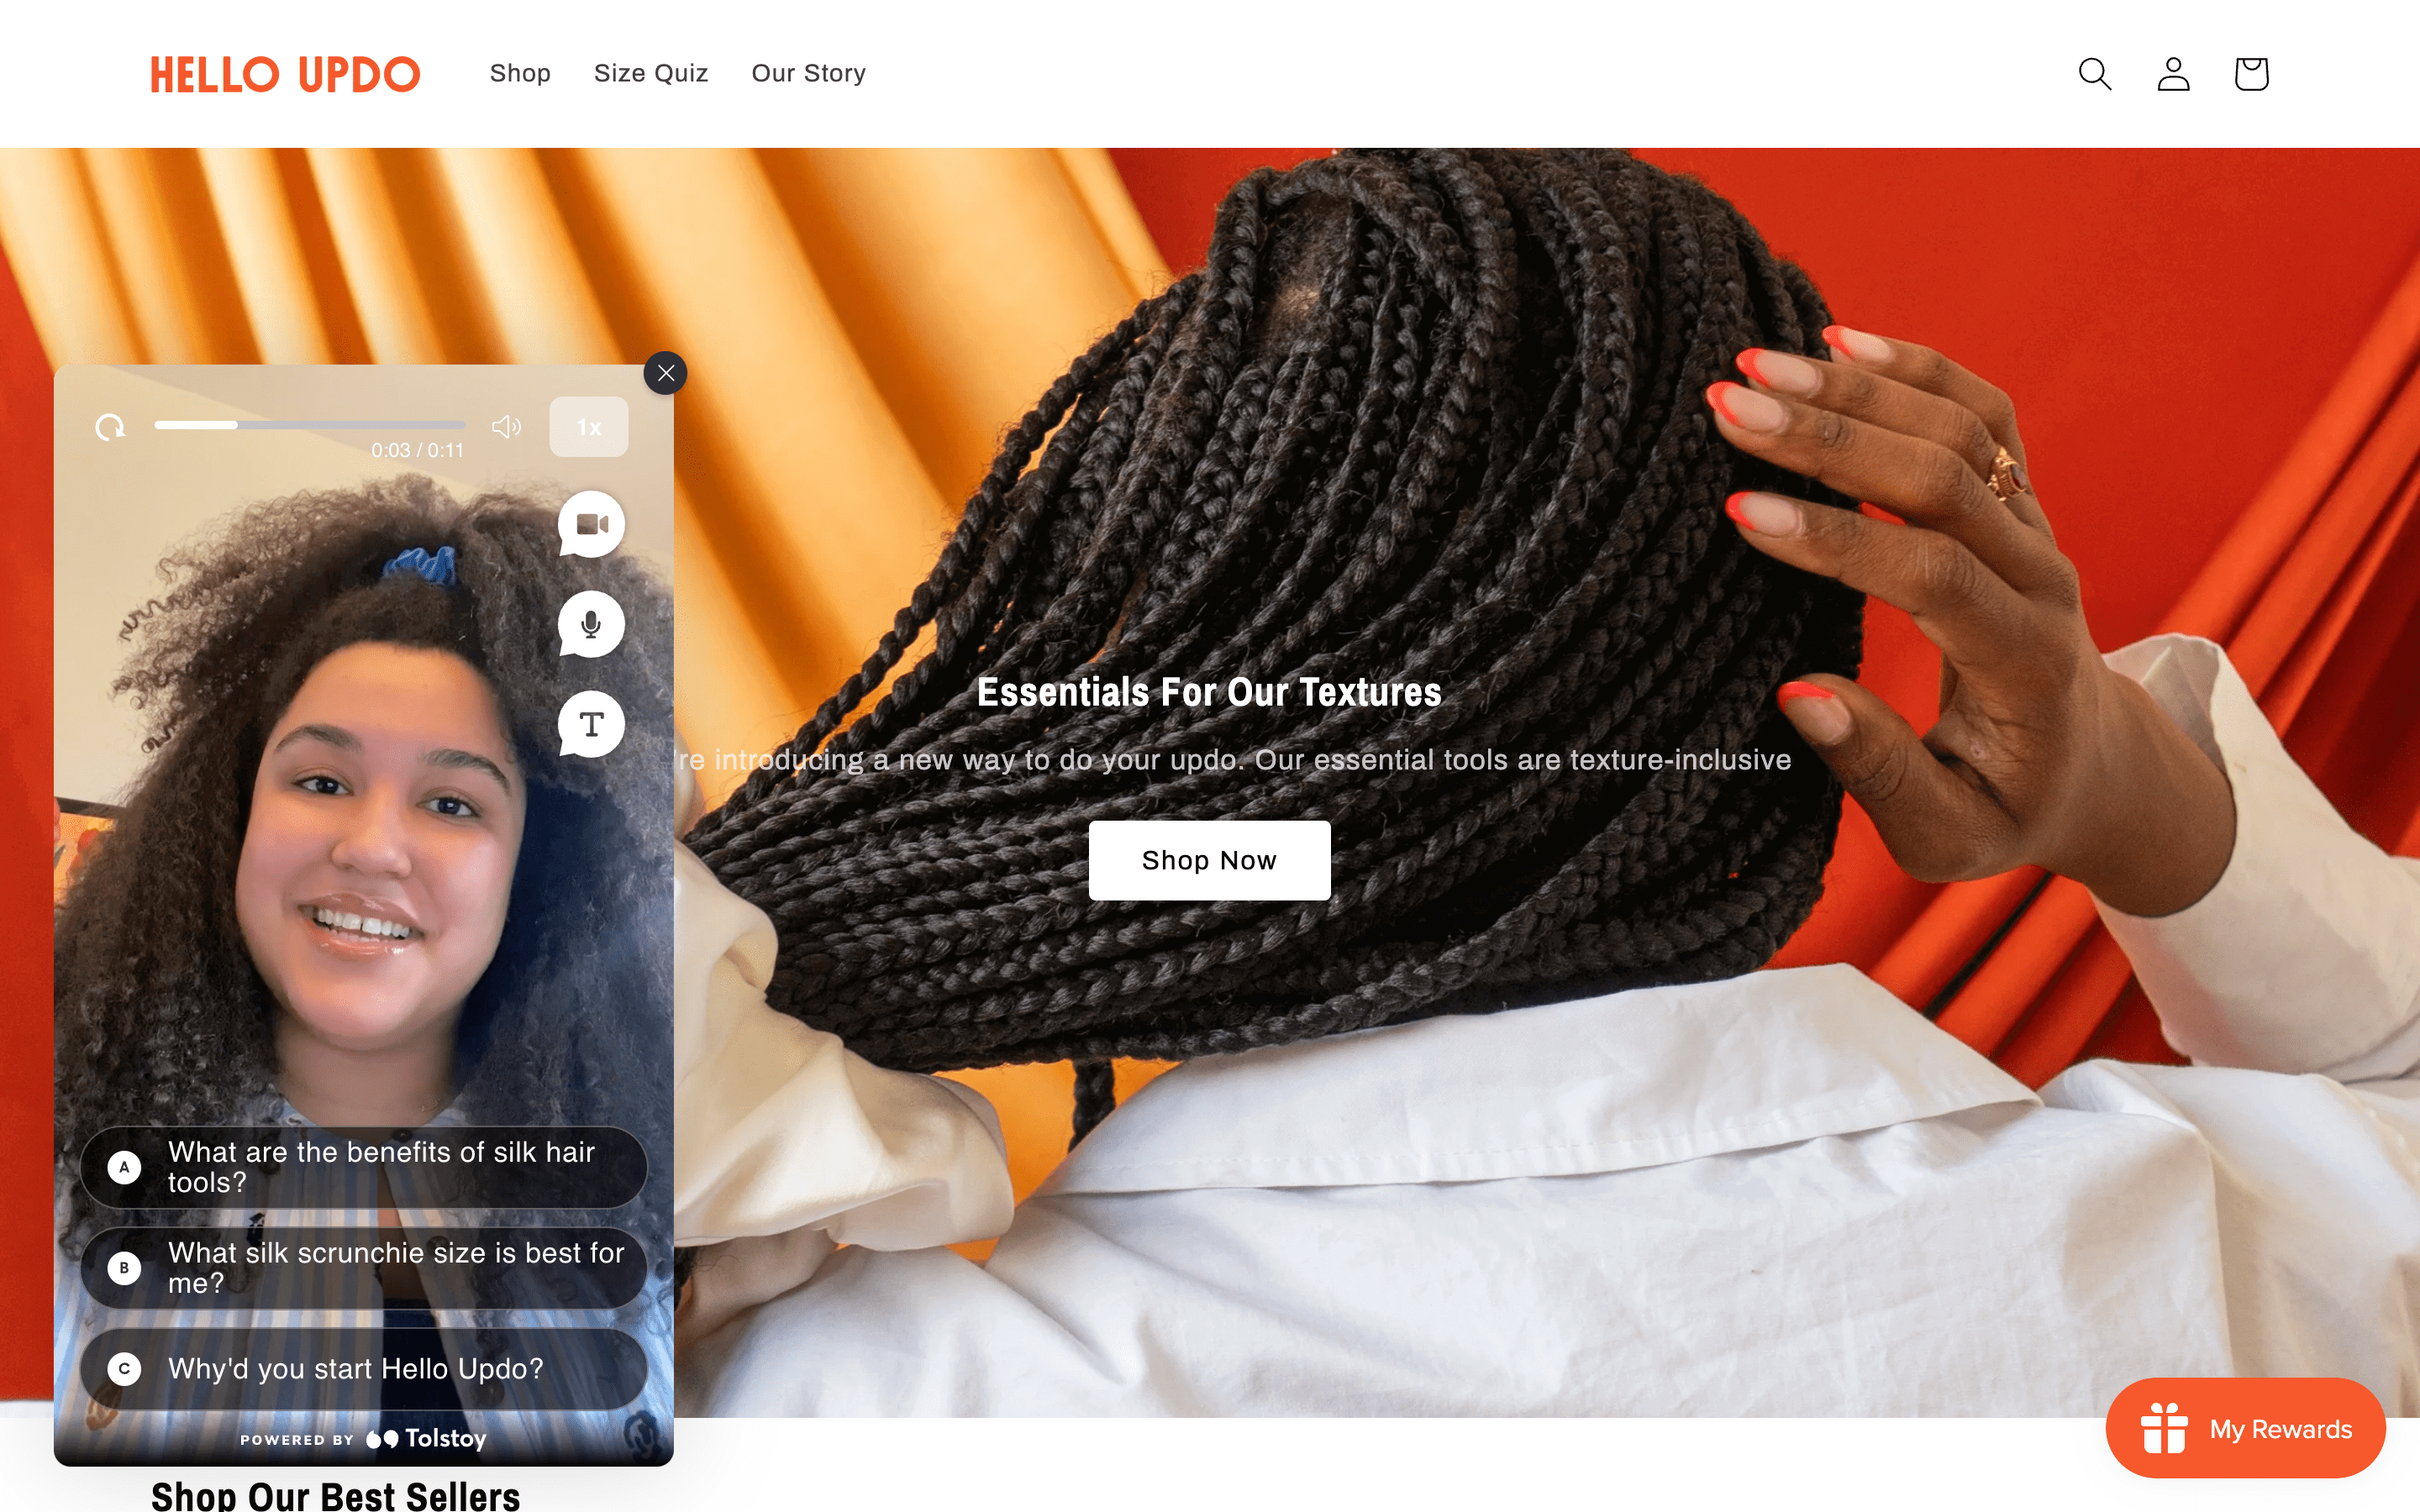Screen dimensions: 2420x1512
Task: Expand question B about scrunchie size
Action: click(x=367, y=1267)
